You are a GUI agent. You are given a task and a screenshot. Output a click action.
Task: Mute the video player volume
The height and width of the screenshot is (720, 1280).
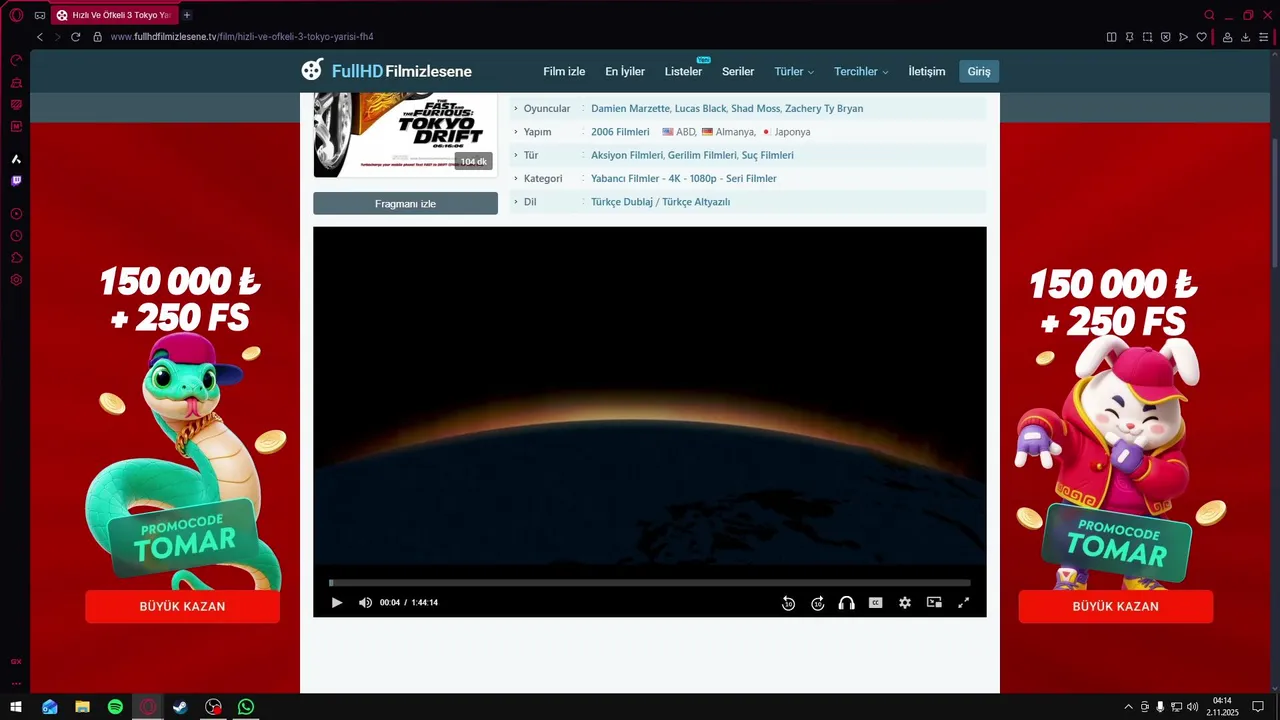tap(365, 603)
